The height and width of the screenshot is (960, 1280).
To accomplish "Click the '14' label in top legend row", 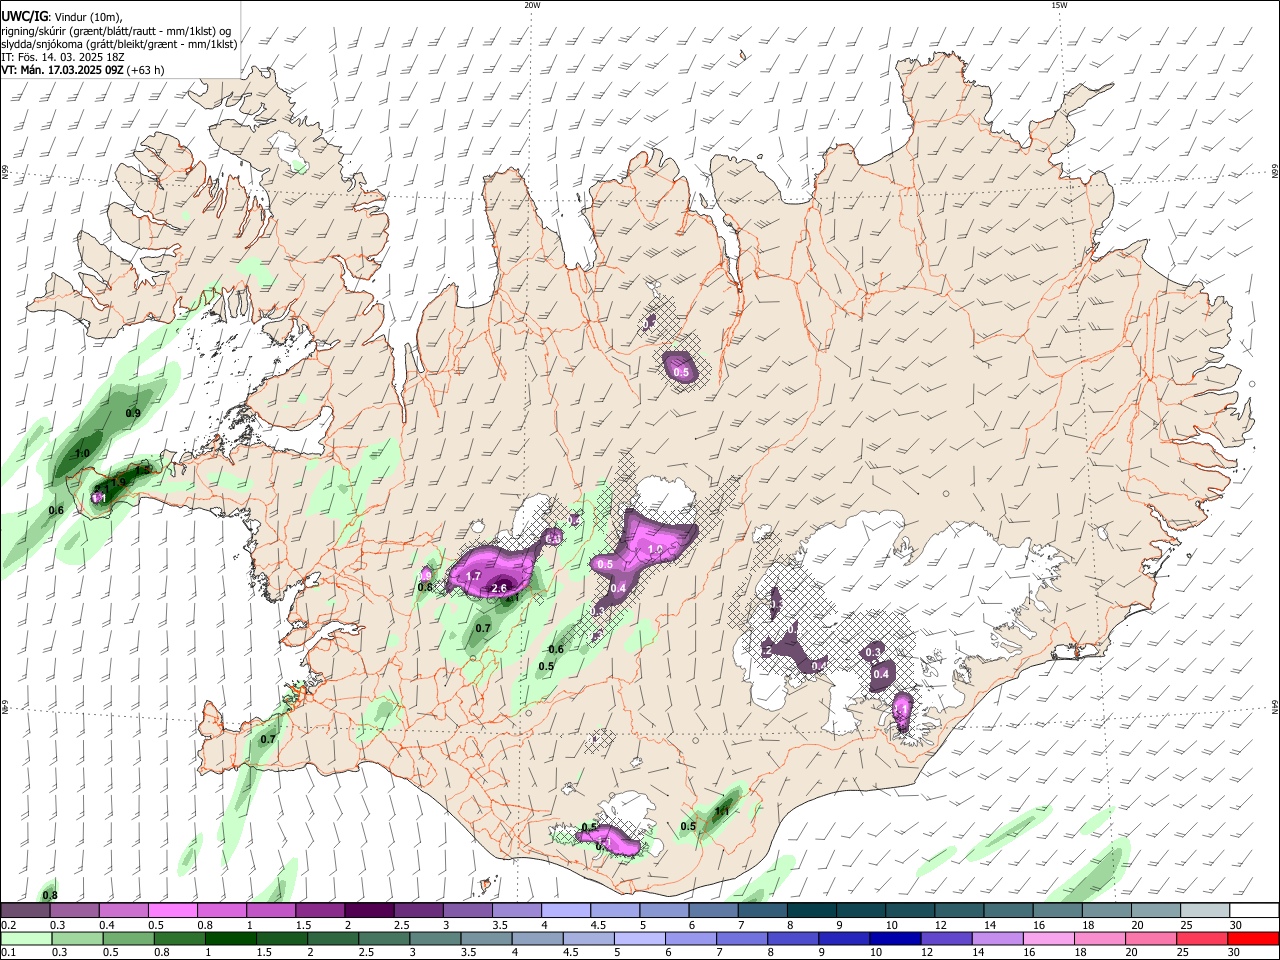I will click(990, 925).
